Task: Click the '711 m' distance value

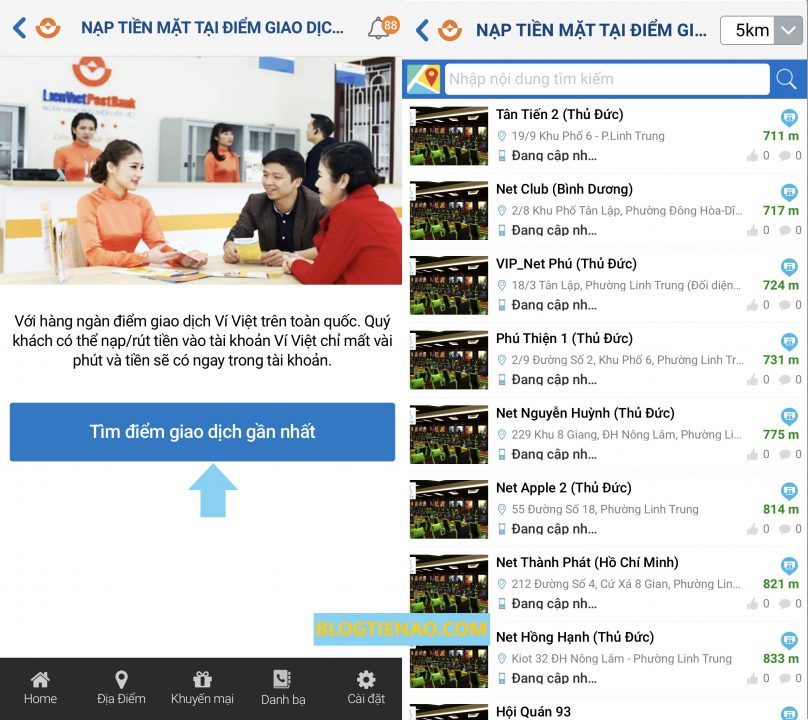Action: click(781, 136)
